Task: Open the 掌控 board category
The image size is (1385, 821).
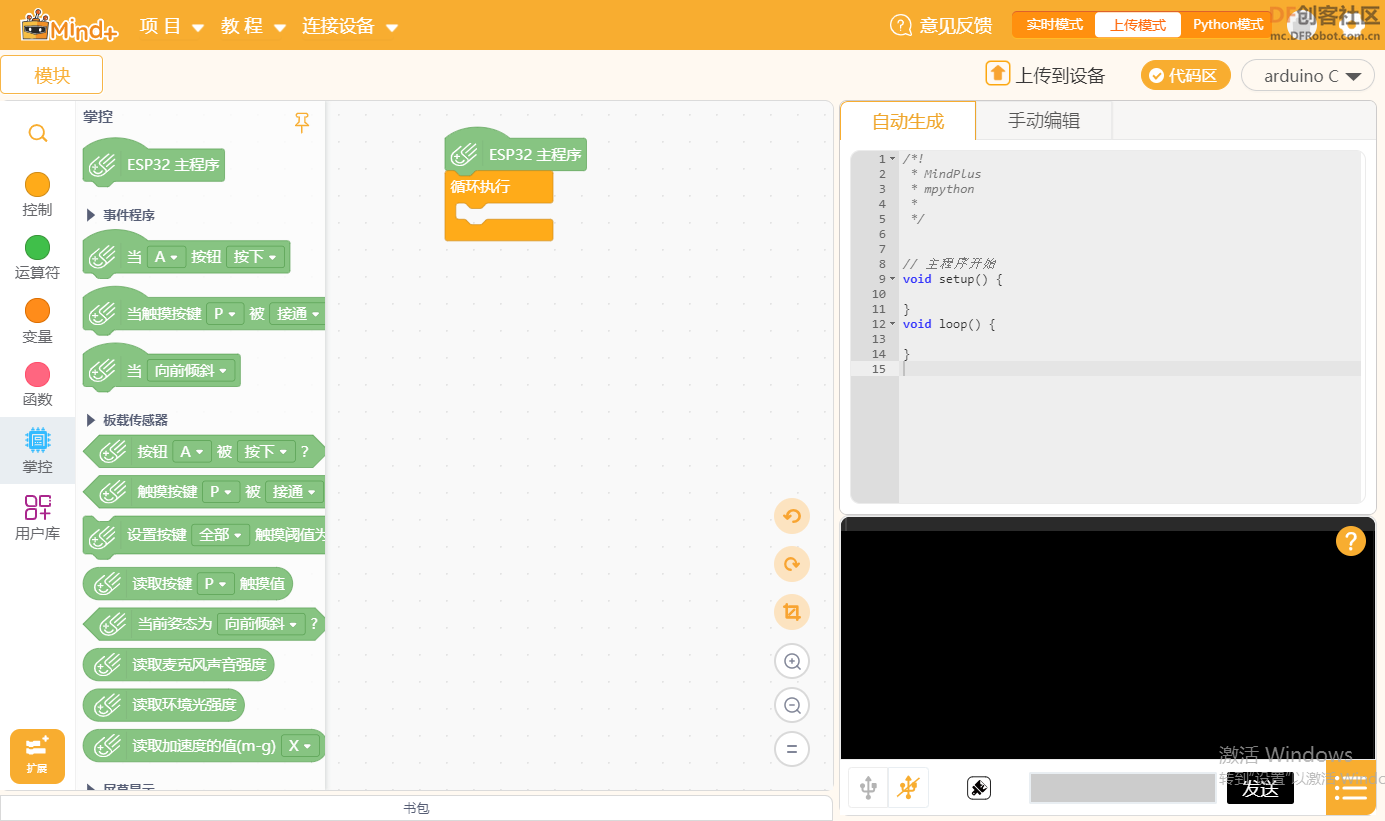Action: (37, 450)
